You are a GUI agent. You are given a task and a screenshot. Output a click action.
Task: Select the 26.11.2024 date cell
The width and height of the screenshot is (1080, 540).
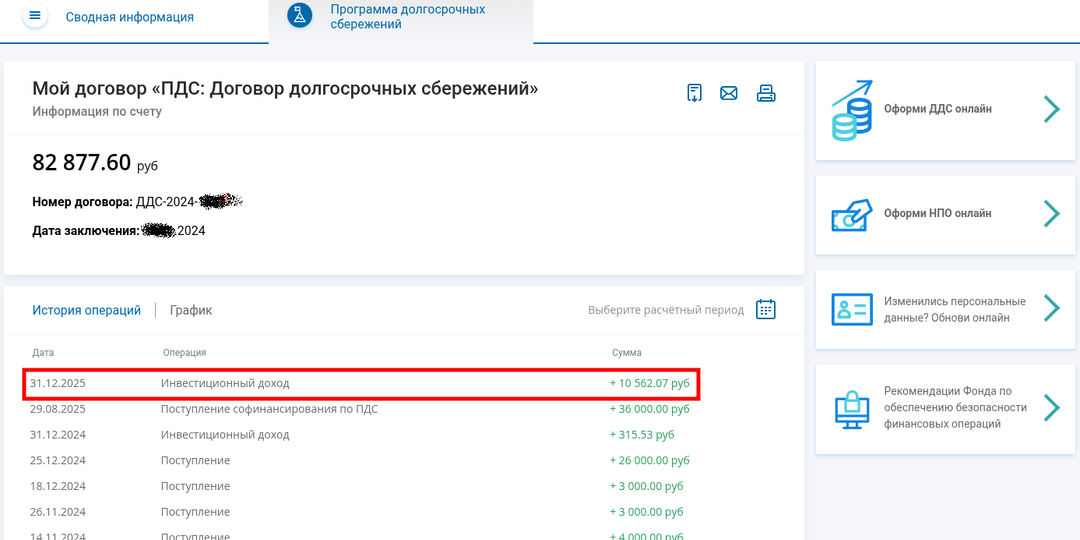(x=58, y=512)
